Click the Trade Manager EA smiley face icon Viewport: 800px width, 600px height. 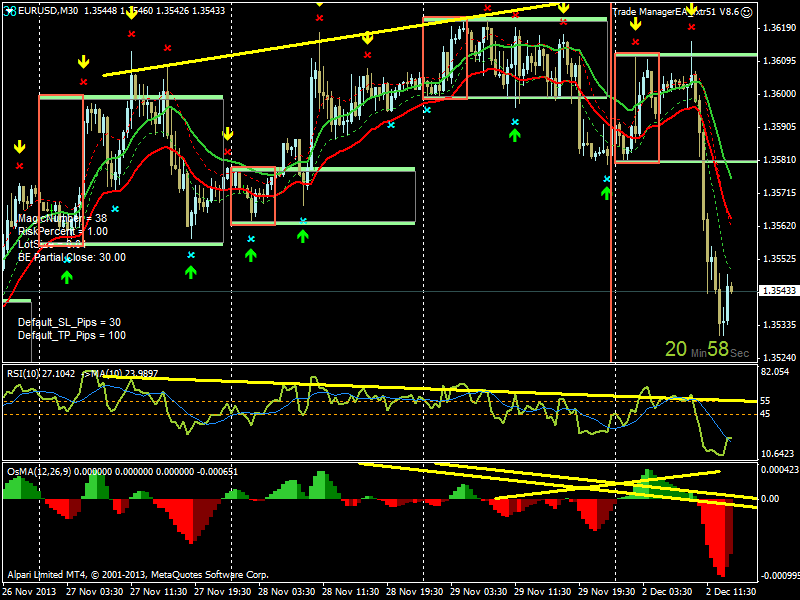pyautogui.click(x=746, y=12)
